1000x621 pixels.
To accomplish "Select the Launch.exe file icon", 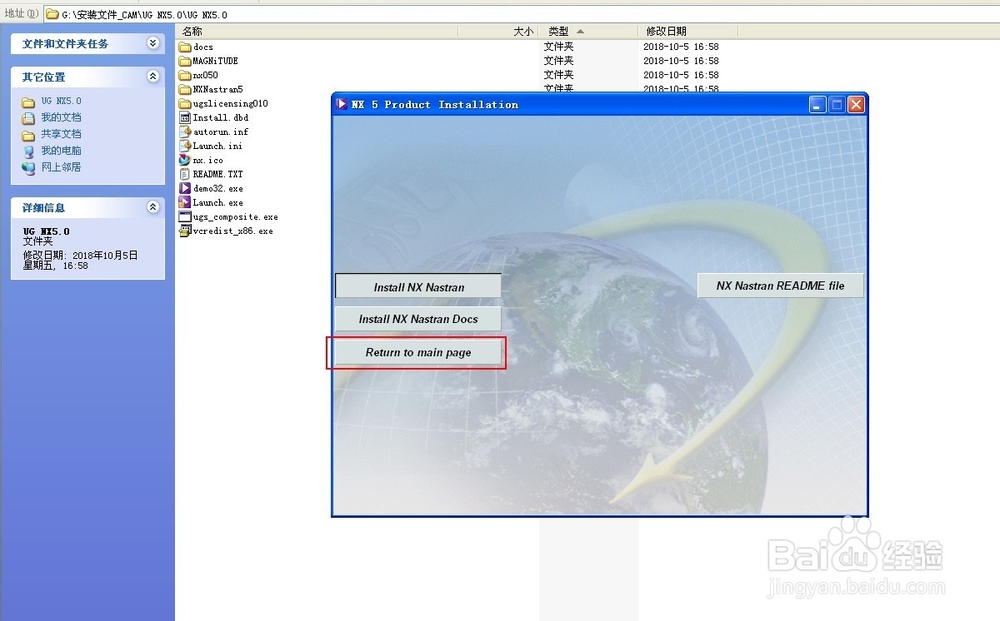I will click(185, 202).
